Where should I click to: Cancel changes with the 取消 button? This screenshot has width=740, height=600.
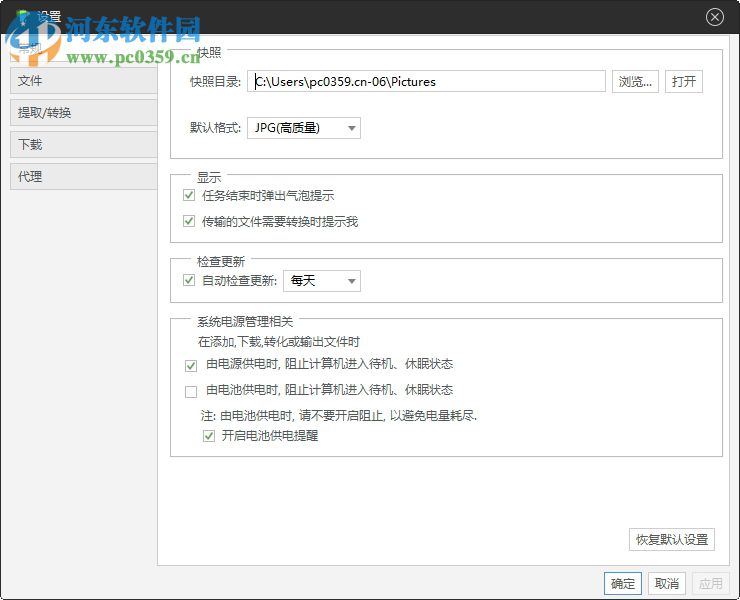tap(666, 584)
